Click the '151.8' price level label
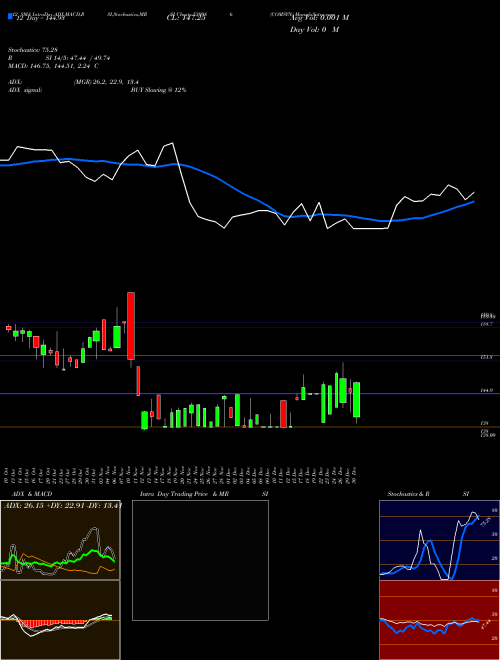 486,357
